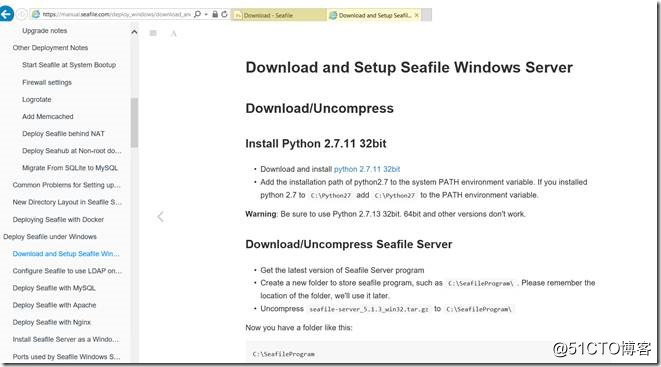Click the search magnifier icon in address bar
The image size is (661, 367).
click(x=197, y=14)
